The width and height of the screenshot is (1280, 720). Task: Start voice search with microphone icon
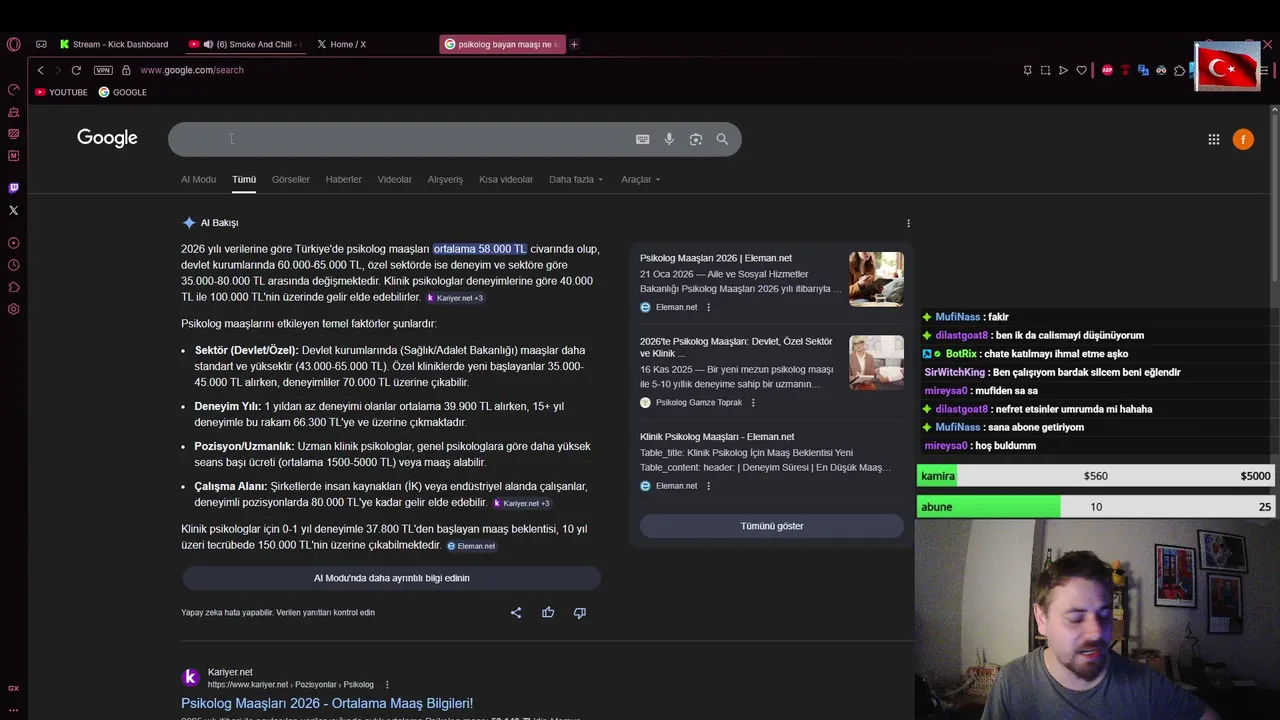(669, 139)
